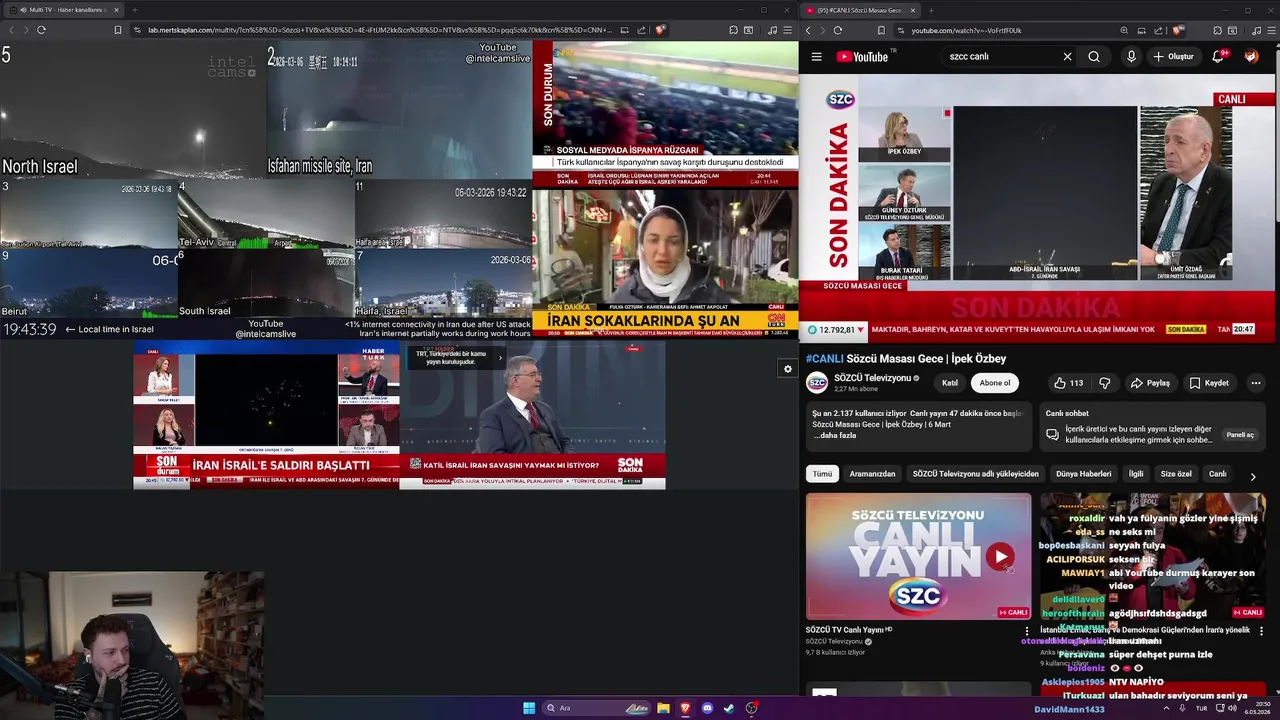Switch to the Sözcü Masası Gece browser tab
Screen dimensions: 1280x720
[858, 10]
